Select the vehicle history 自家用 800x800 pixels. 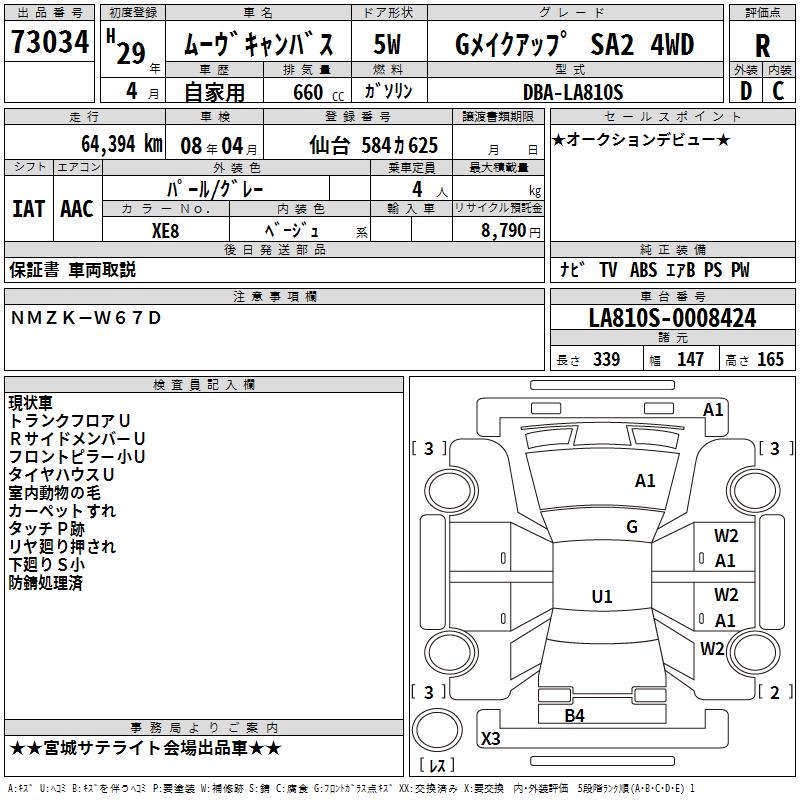pos(214,92)
